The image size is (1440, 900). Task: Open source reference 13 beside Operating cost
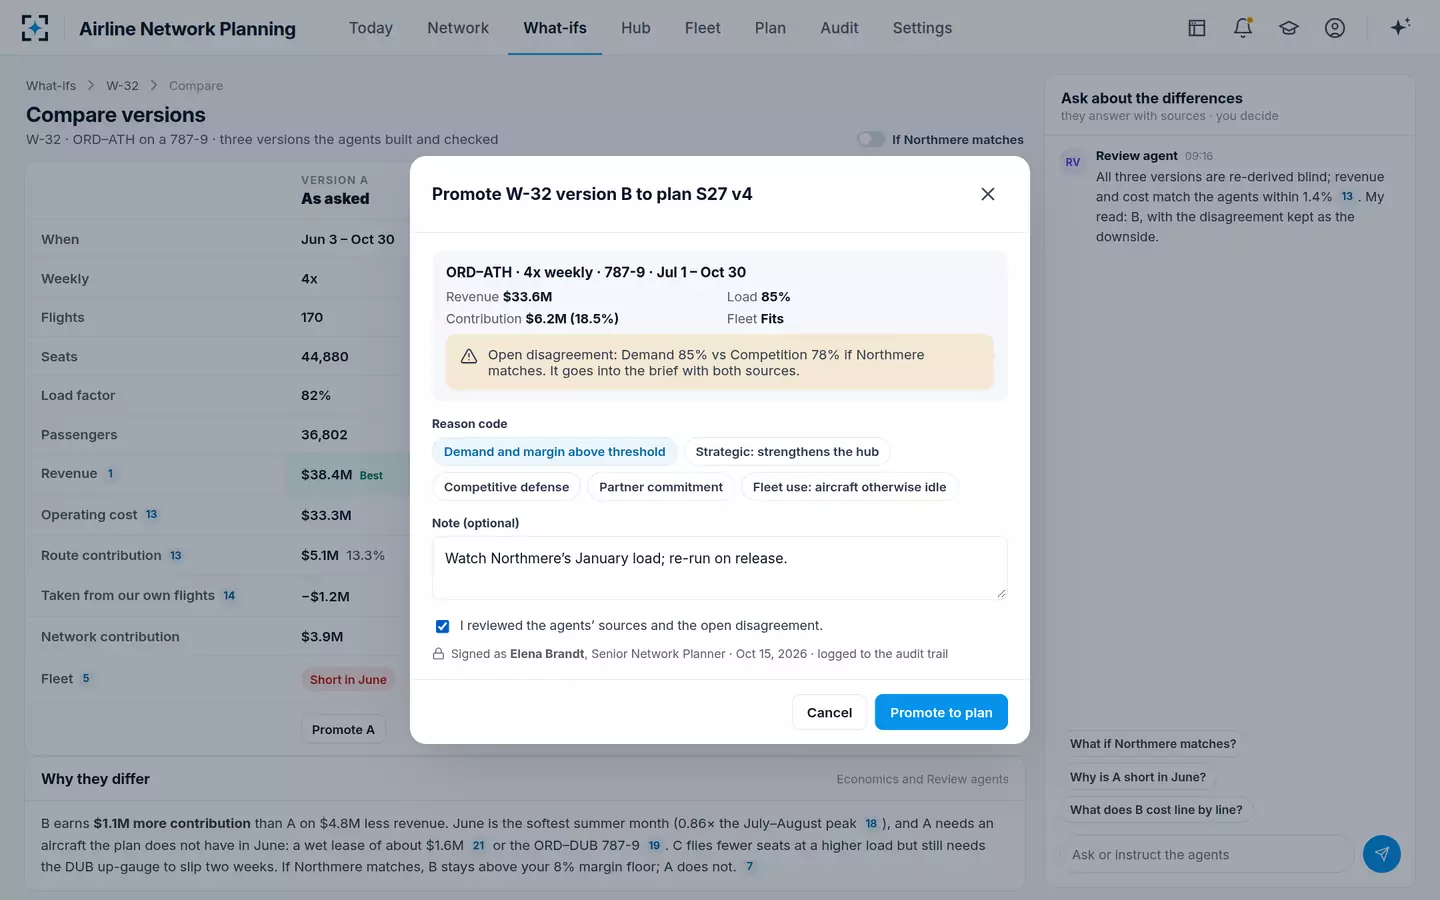[152, 515]
